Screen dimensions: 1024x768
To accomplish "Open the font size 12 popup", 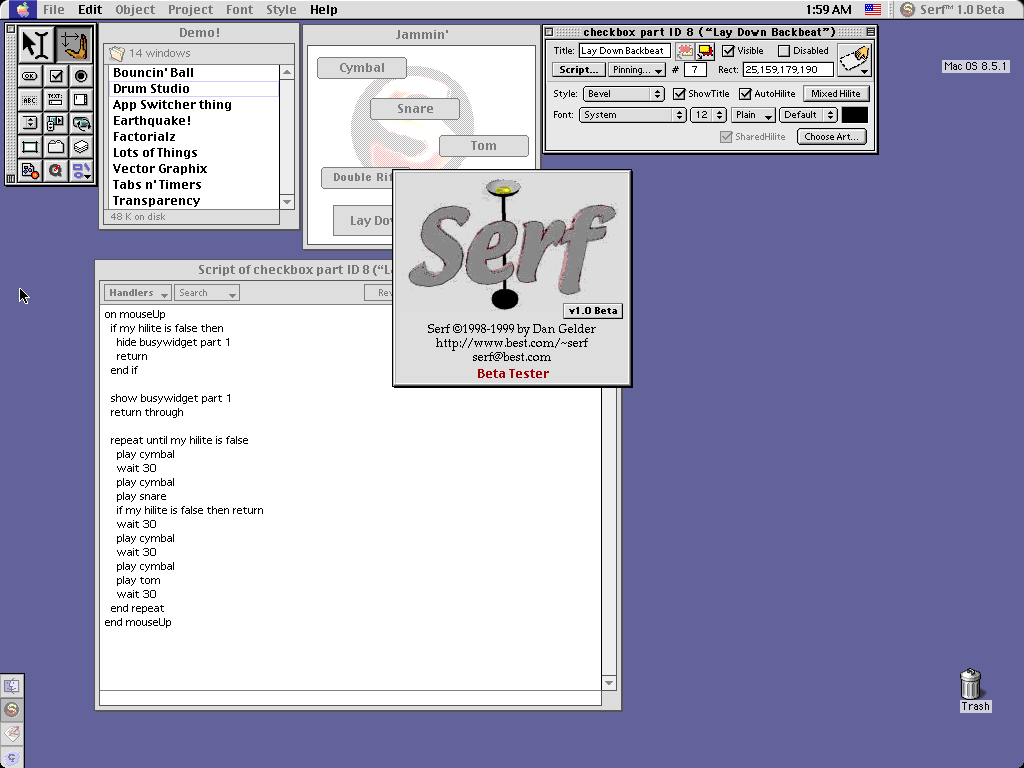I will [709, 115].
